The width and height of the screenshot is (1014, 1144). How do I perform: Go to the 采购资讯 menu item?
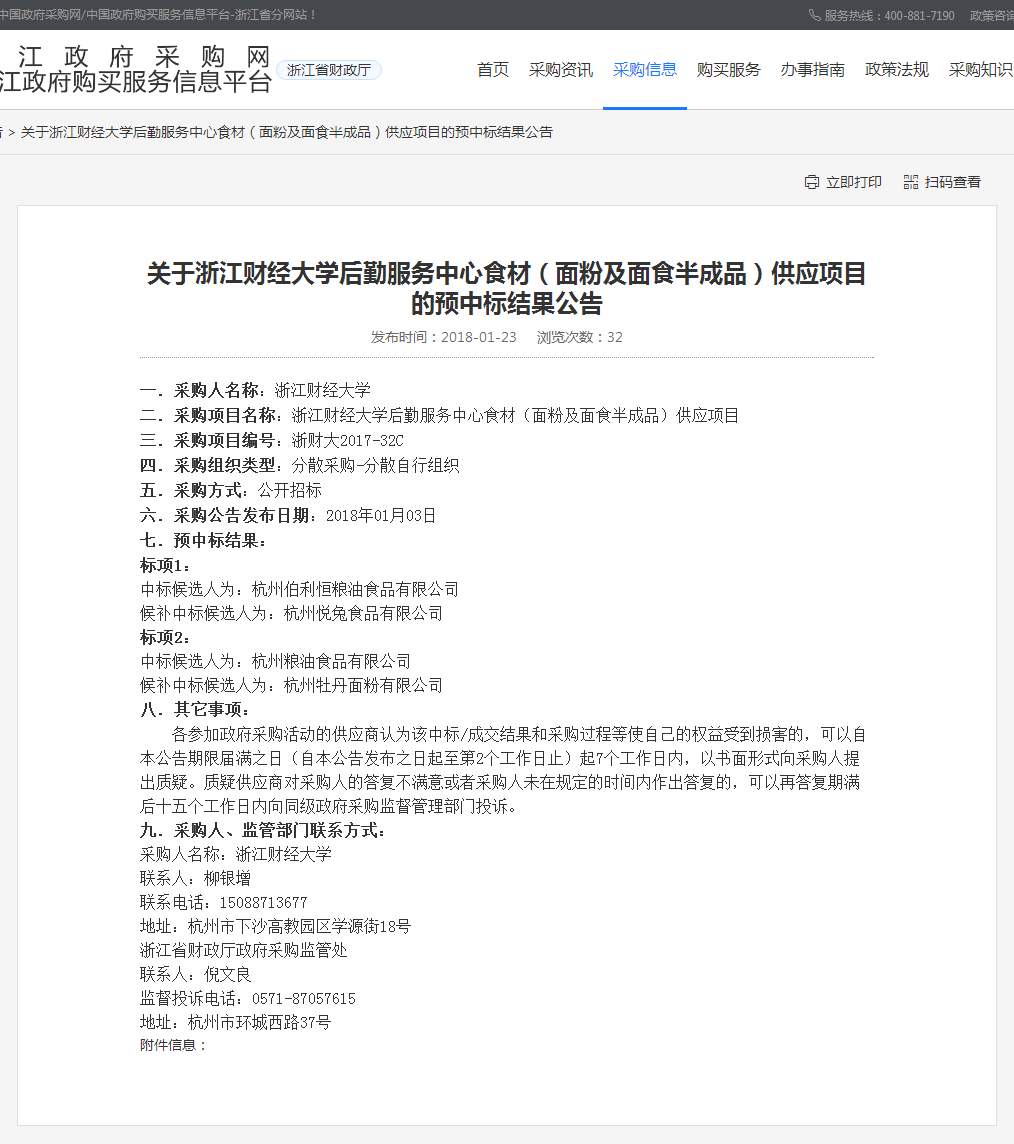561,70
